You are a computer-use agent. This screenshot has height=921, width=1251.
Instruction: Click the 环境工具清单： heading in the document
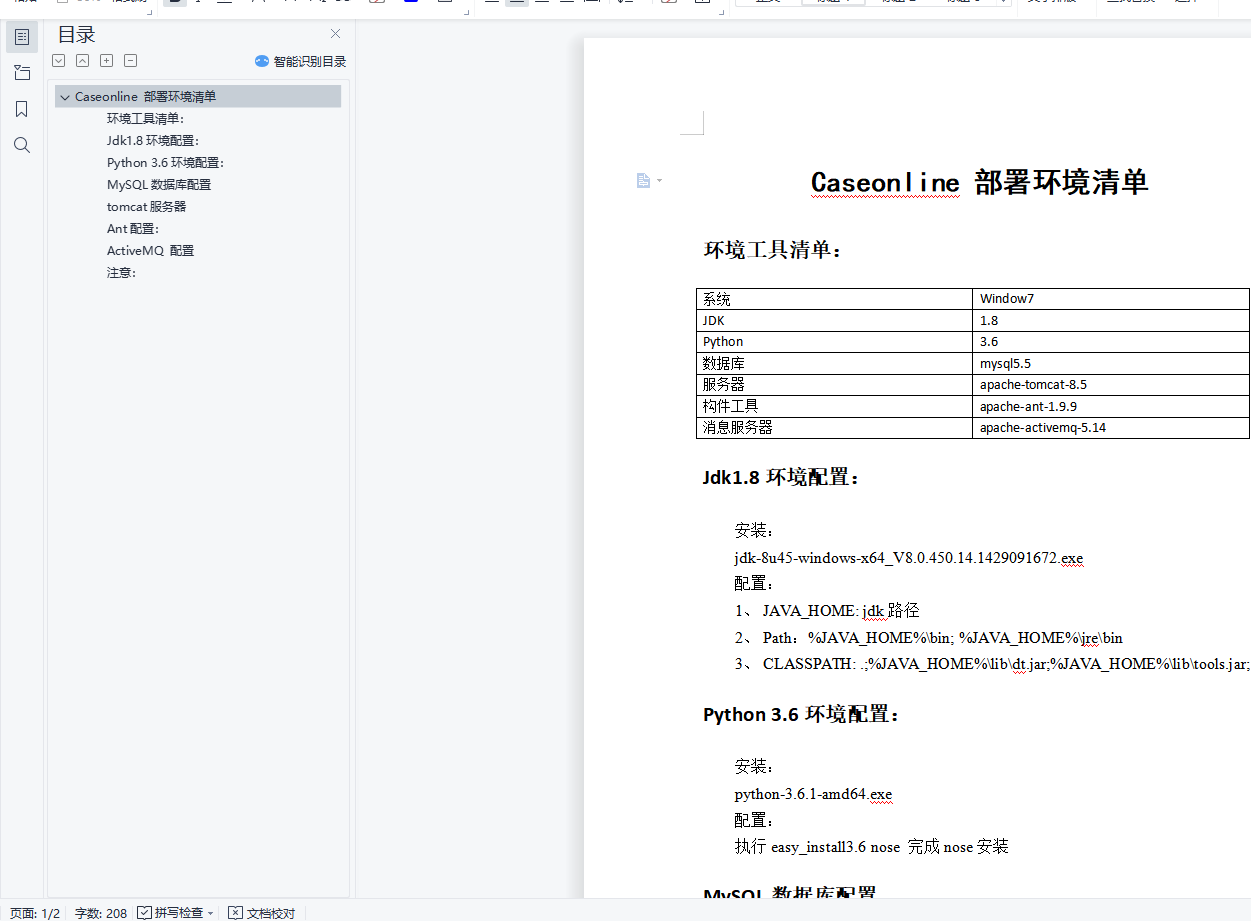pyautogui.click(x=774, y=250)
